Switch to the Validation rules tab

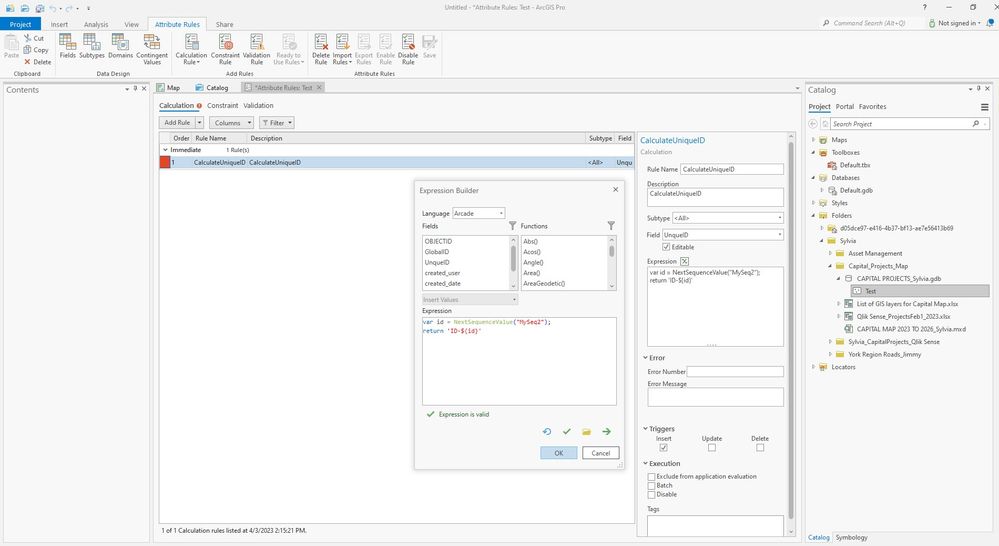click(x=258, y=106)
